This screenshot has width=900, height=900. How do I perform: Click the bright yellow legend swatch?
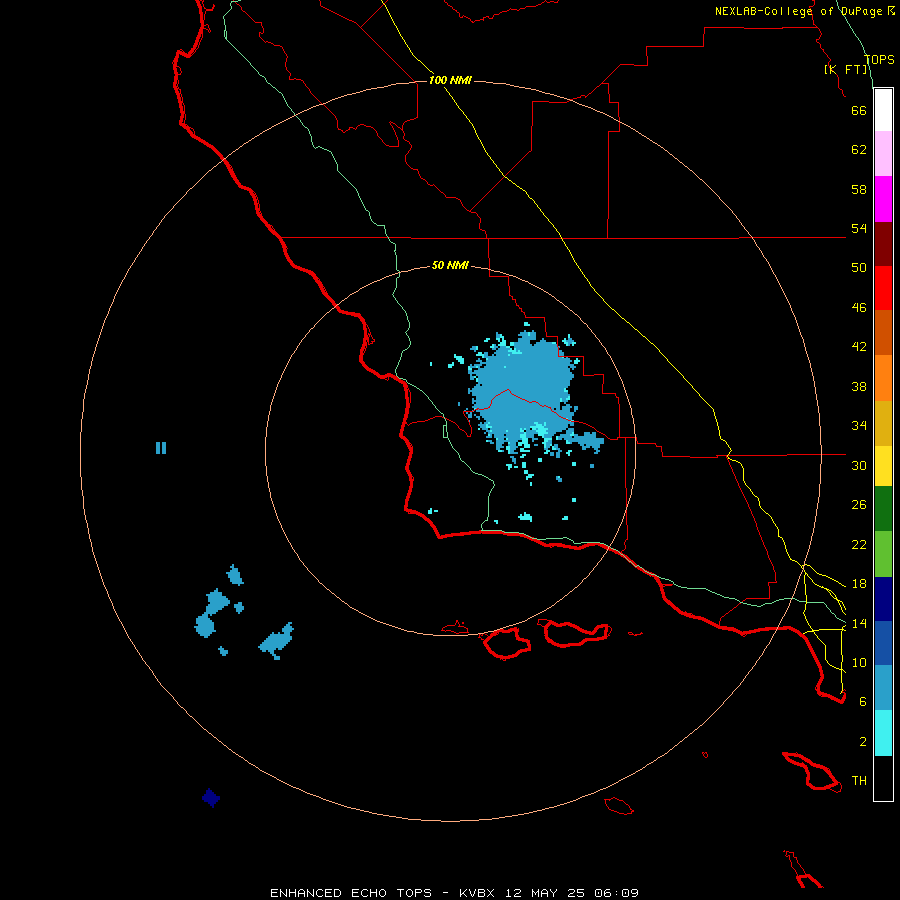883,466
